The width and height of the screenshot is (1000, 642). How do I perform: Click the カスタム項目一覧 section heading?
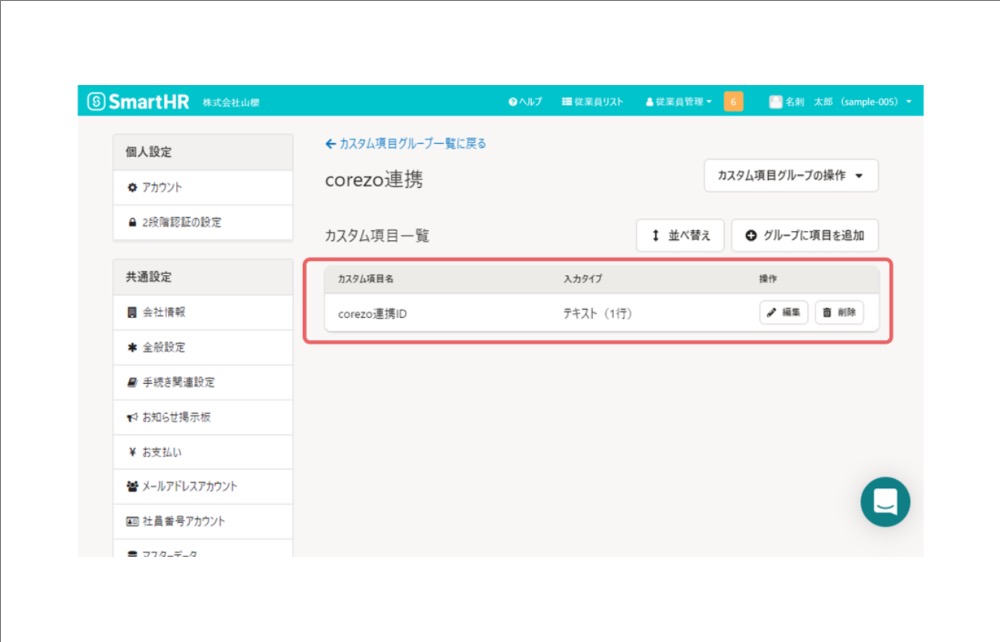377,236
